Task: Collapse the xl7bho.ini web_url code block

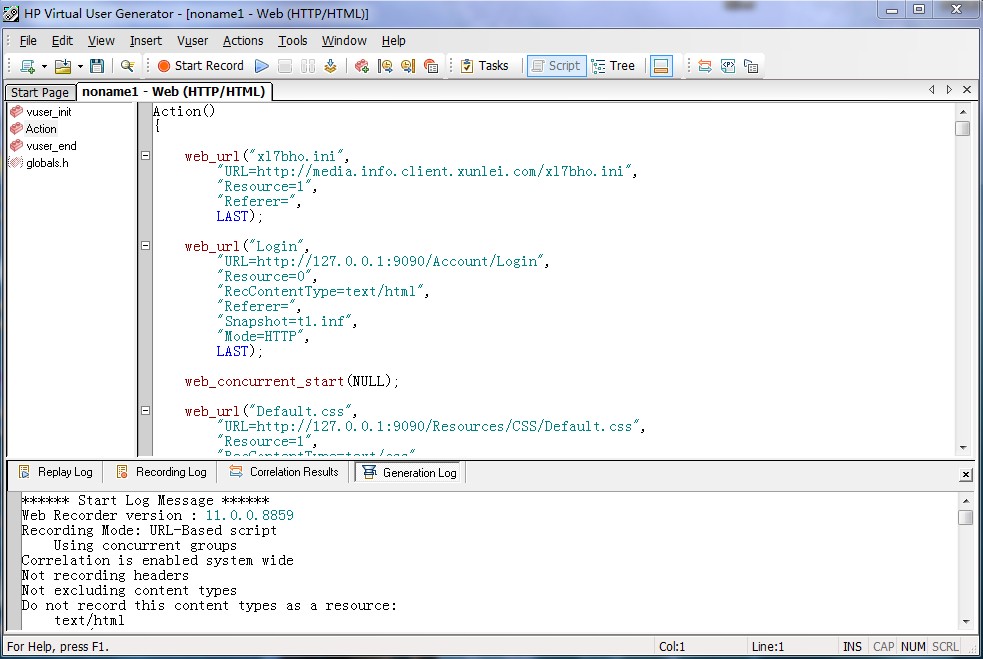Action: point(145,156)
